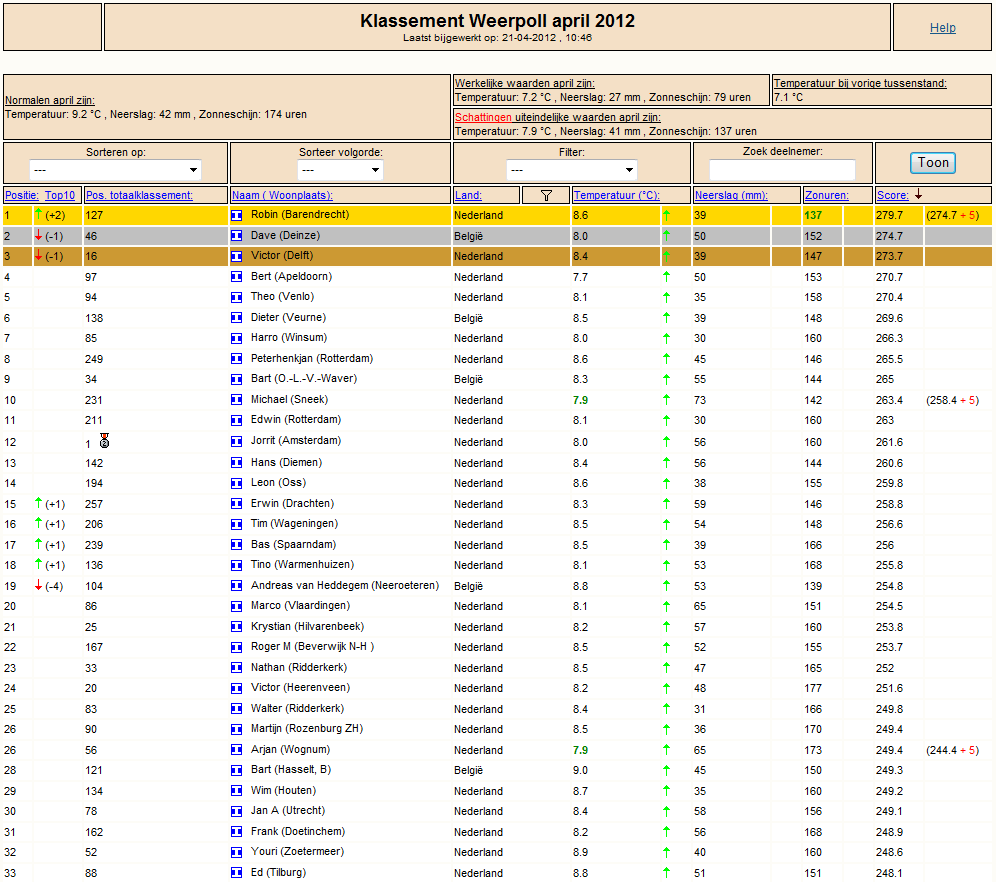Image resolution: width=996 pixels, height=882 pixels.
Task: Open detail icon beside Nathan (Ridderkerk)
Action: (x=236, y=668)
